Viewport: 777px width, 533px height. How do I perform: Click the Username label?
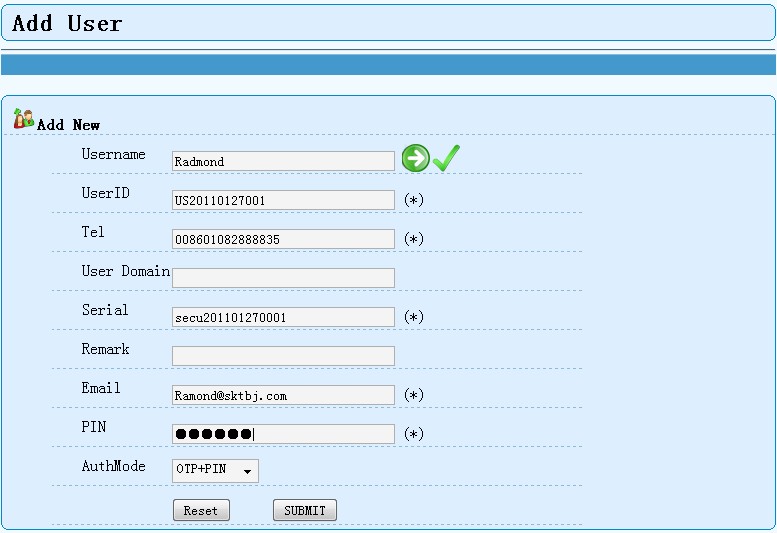113,154
